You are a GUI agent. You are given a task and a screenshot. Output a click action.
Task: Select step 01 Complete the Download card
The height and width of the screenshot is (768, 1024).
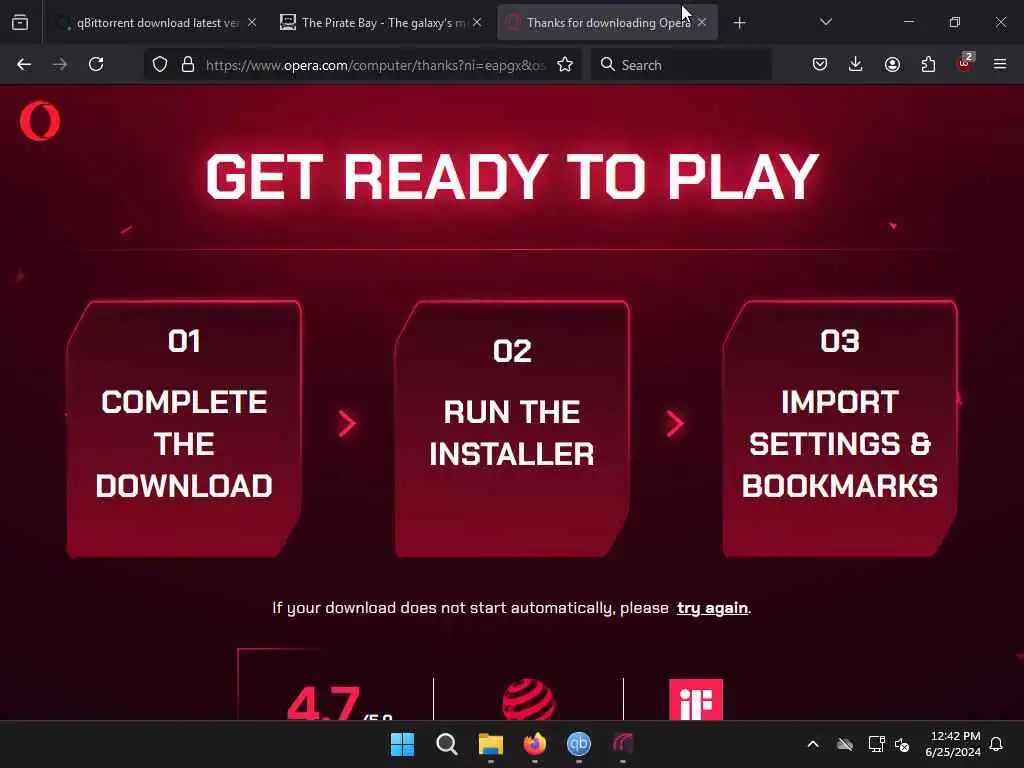click(x=184, y=429)
